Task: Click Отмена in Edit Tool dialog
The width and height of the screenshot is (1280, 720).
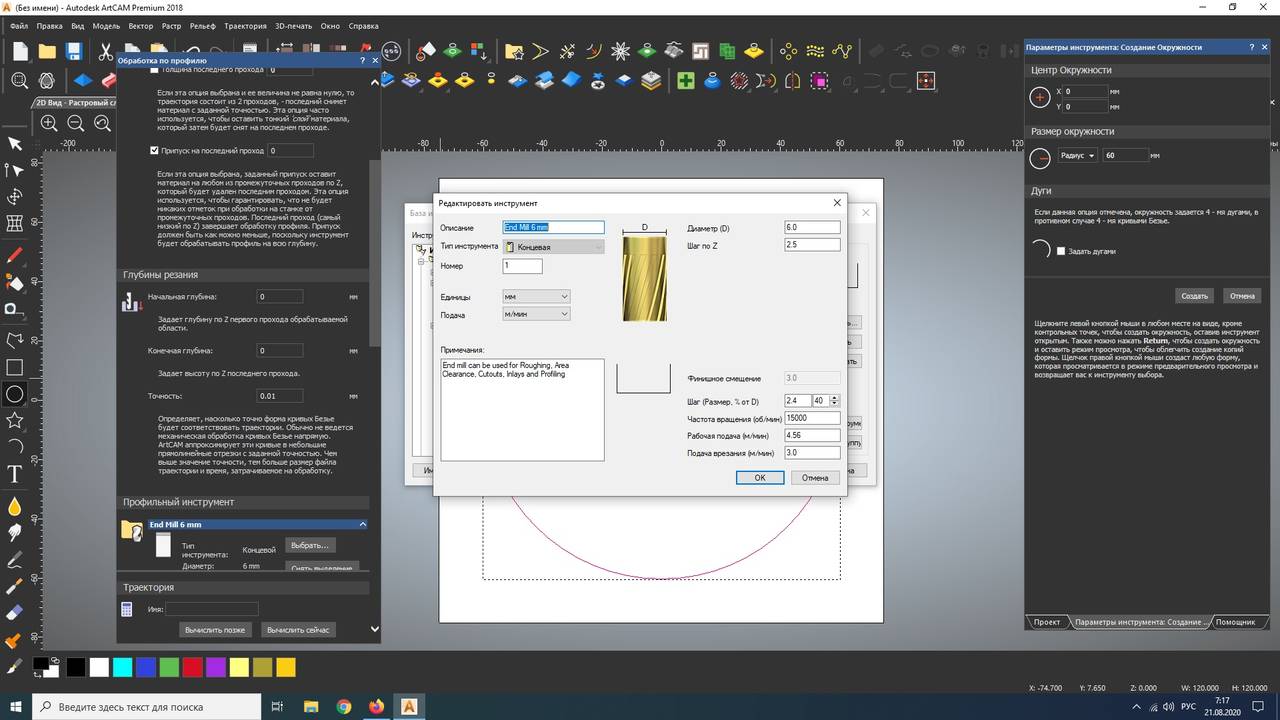Action: (x=815, y=477)
